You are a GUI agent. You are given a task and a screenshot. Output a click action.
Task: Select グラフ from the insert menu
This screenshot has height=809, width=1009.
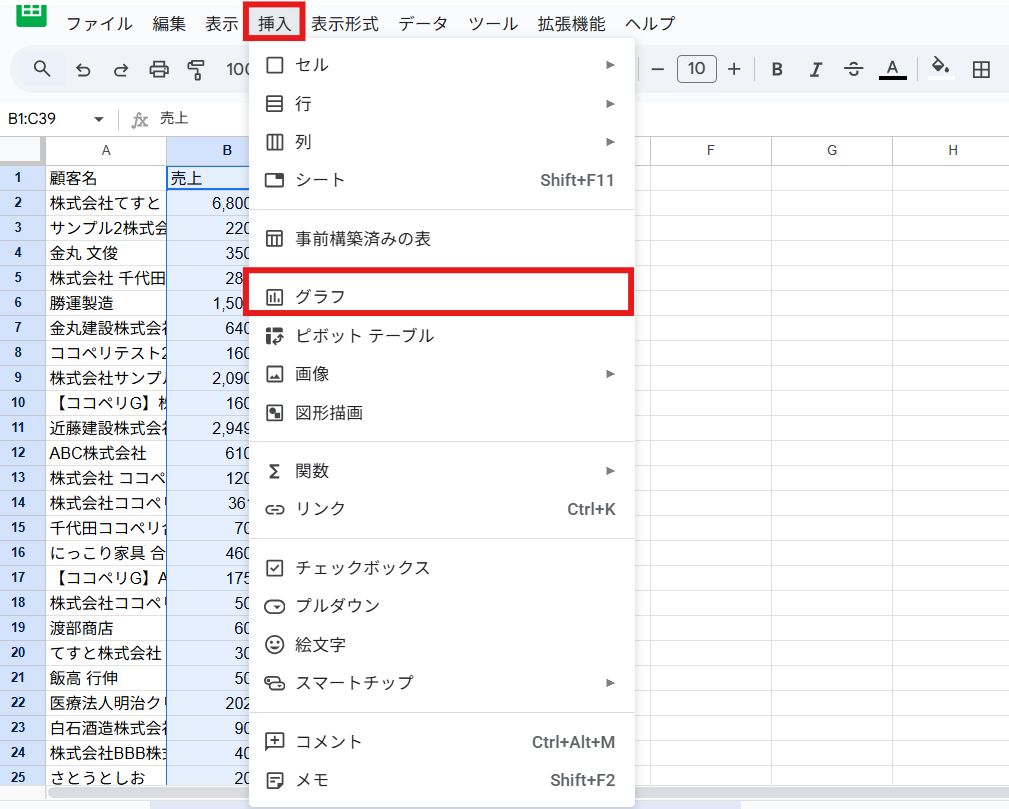440,297
